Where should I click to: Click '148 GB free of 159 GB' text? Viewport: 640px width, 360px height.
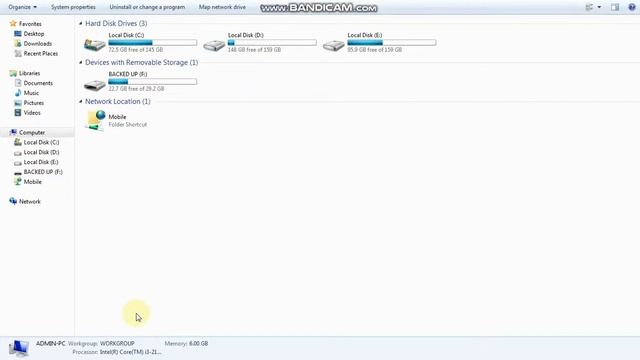(254, 49)
